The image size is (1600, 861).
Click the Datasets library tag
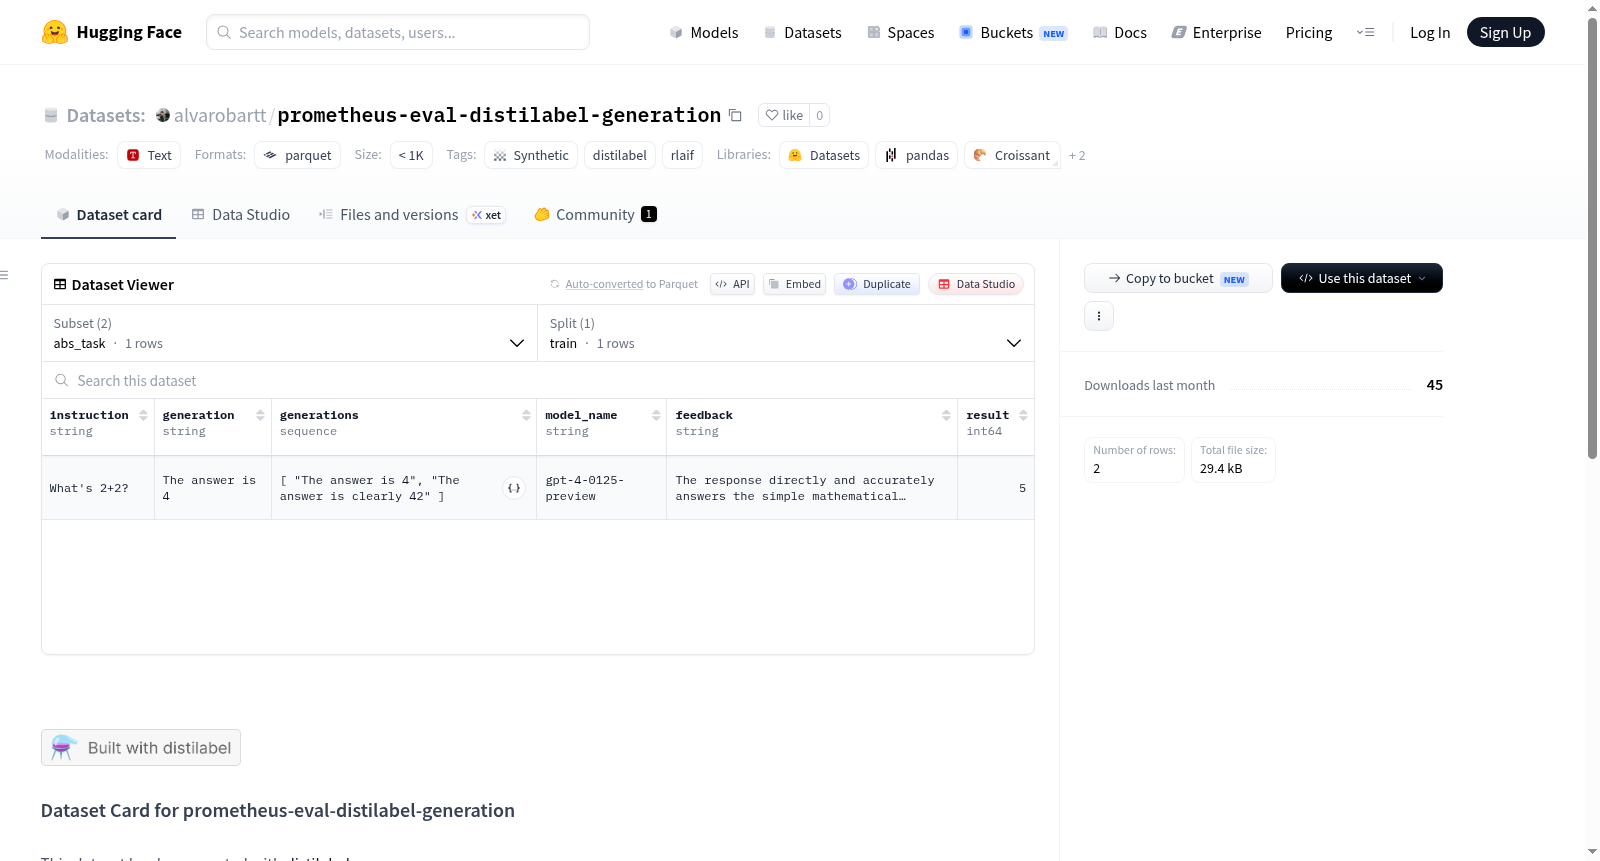tap(824, 155)
